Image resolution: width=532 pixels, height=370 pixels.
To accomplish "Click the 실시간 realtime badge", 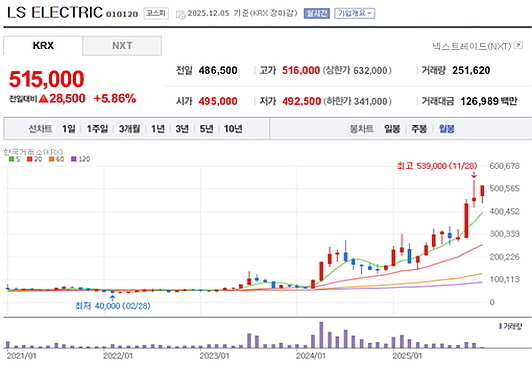I will pyautogui.click(x=317, y=13).
